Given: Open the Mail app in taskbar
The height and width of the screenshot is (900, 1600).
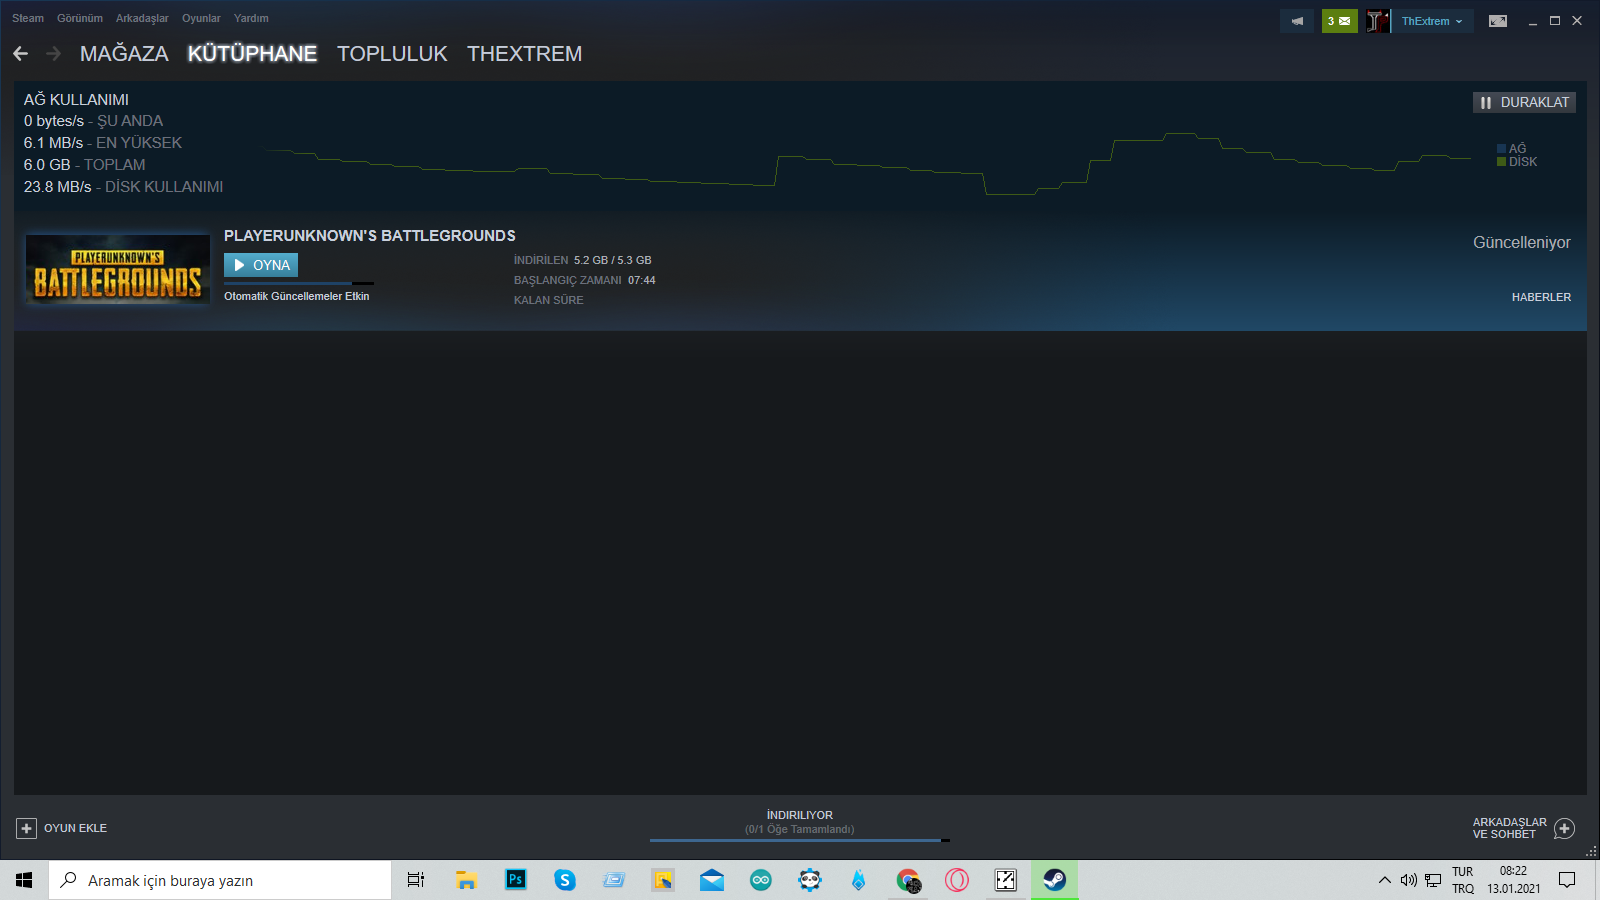Looking at the screenshot, I should coord(712,880).
